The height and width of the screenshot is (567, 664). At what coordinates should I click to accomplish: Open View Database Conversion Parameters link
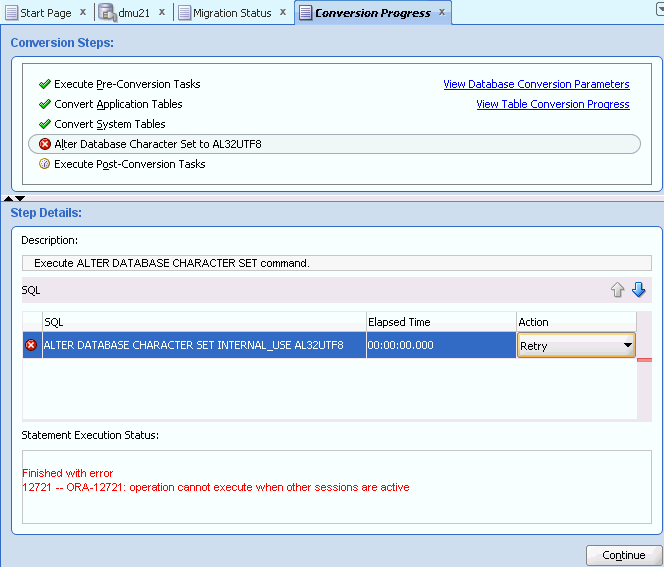[x=536, y=84]
